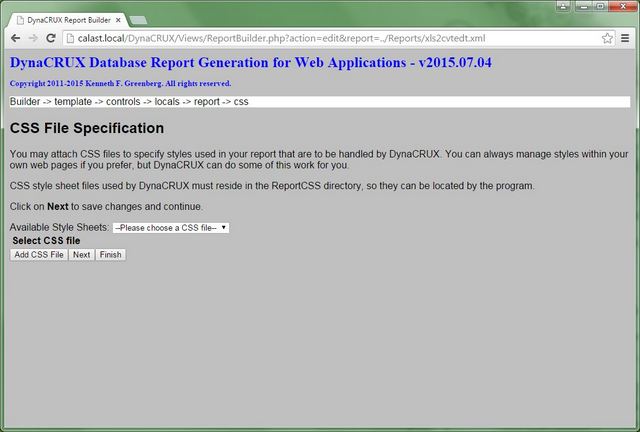Open a new browser tab
Viewport: 640px width, 432px height.
tap(139, 20)
